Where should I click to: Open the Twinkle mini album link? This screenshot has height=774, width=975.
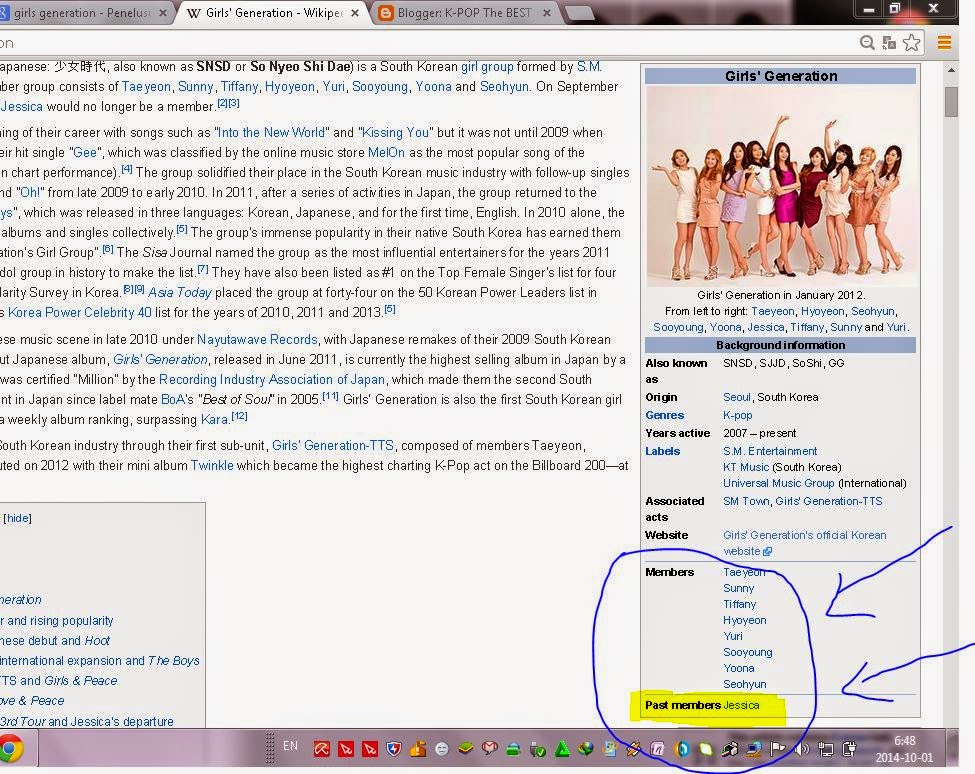[212, 465]
